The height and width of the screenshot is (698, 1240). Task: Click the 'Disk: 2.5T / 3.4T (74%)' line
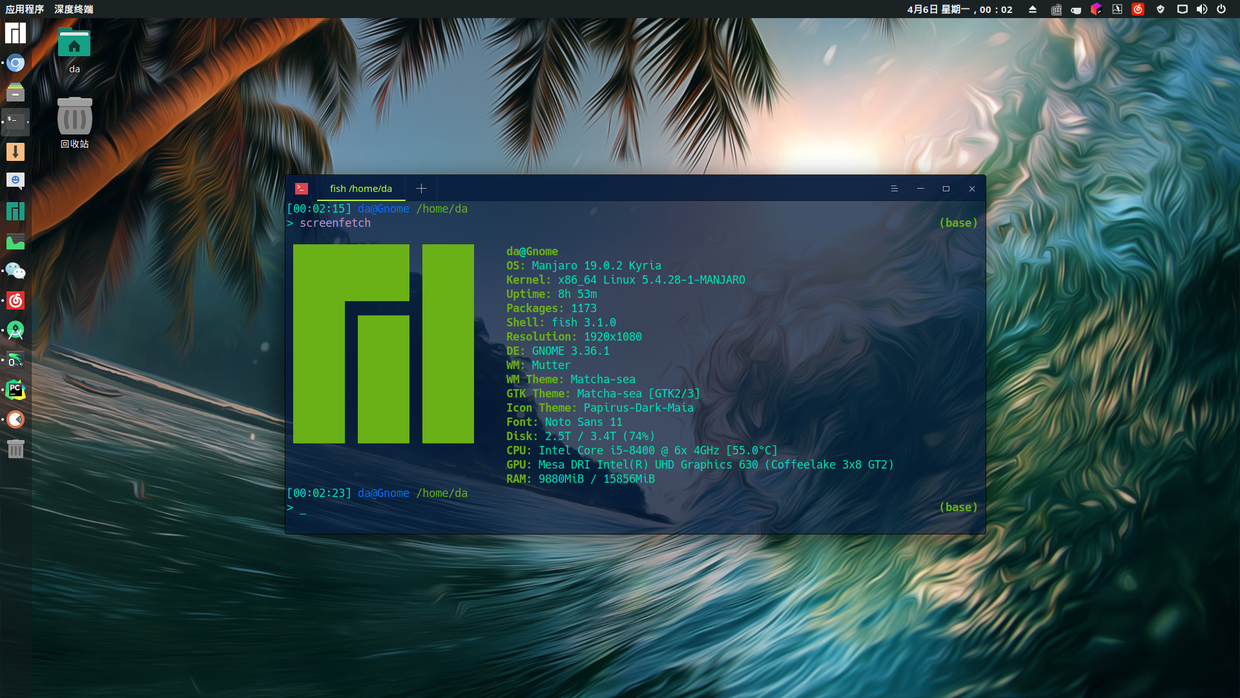[x=581, y=436]
